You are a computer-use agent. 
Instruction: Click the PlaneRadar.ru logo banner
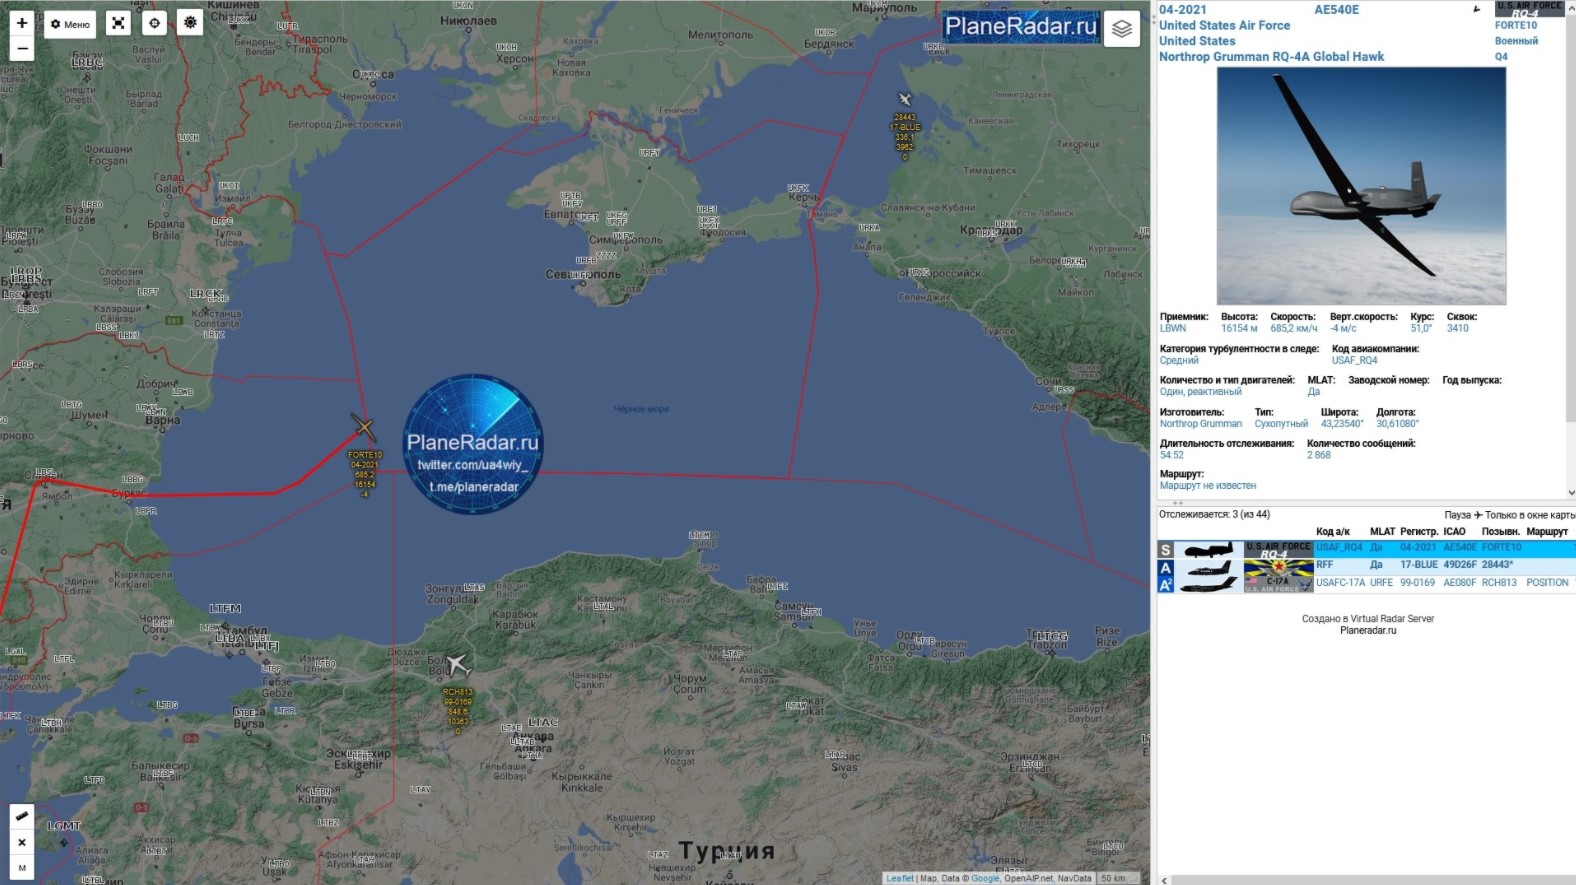coord(1021,27)
